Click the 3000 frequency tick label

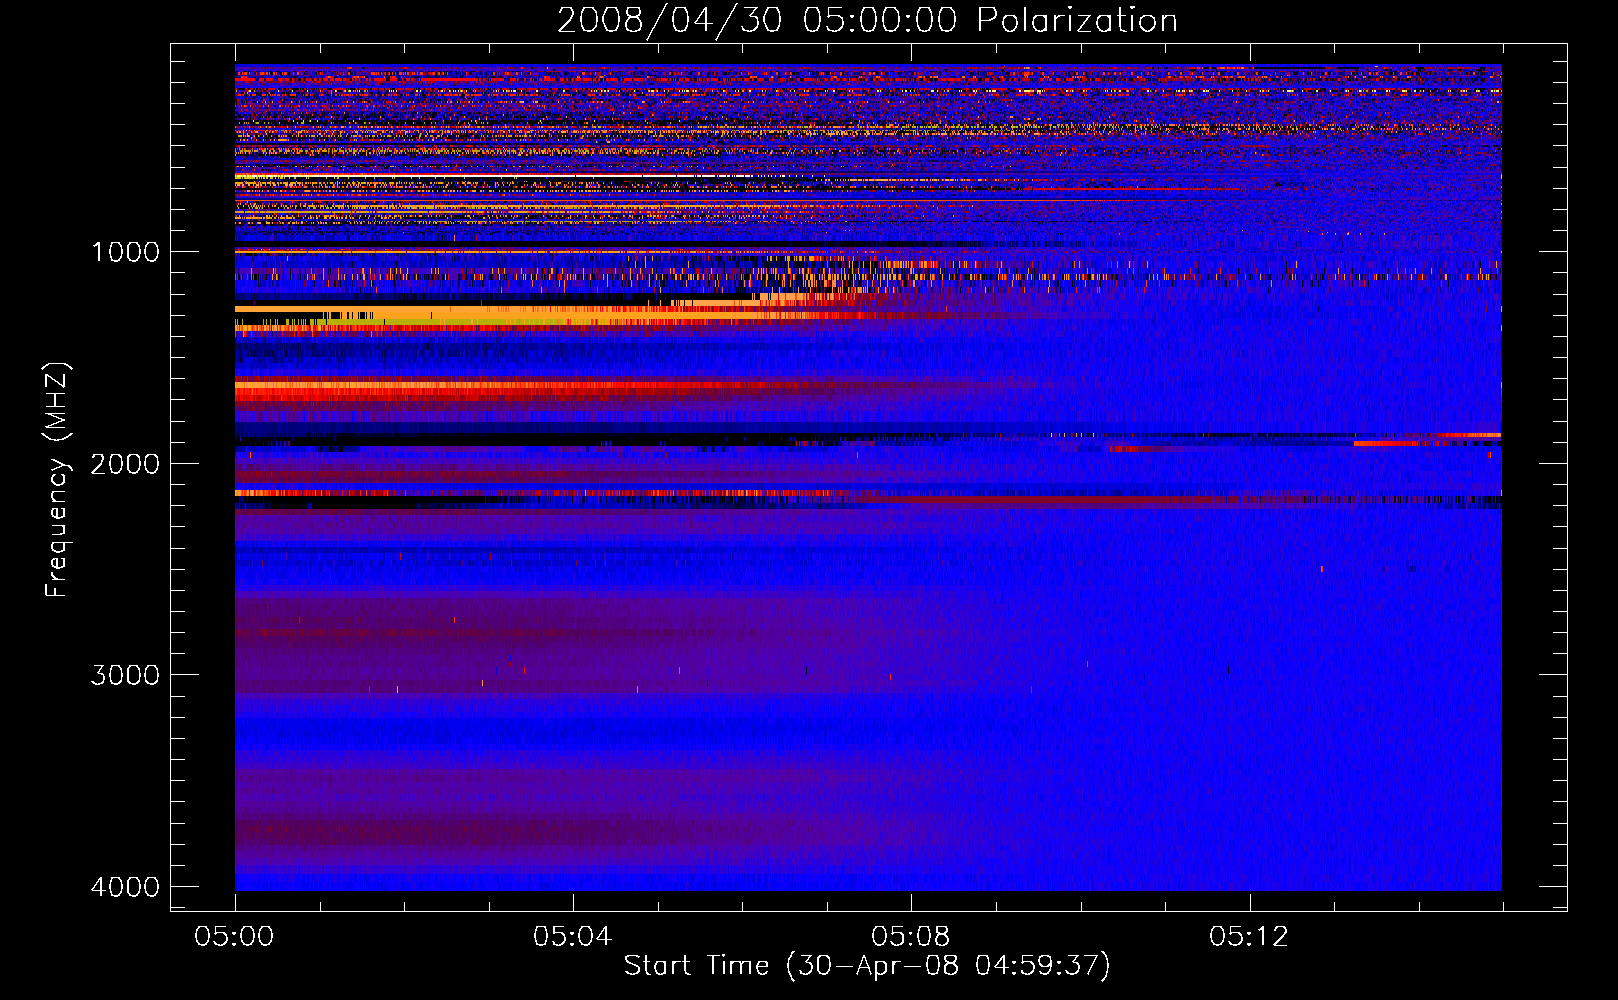[125, 675]
